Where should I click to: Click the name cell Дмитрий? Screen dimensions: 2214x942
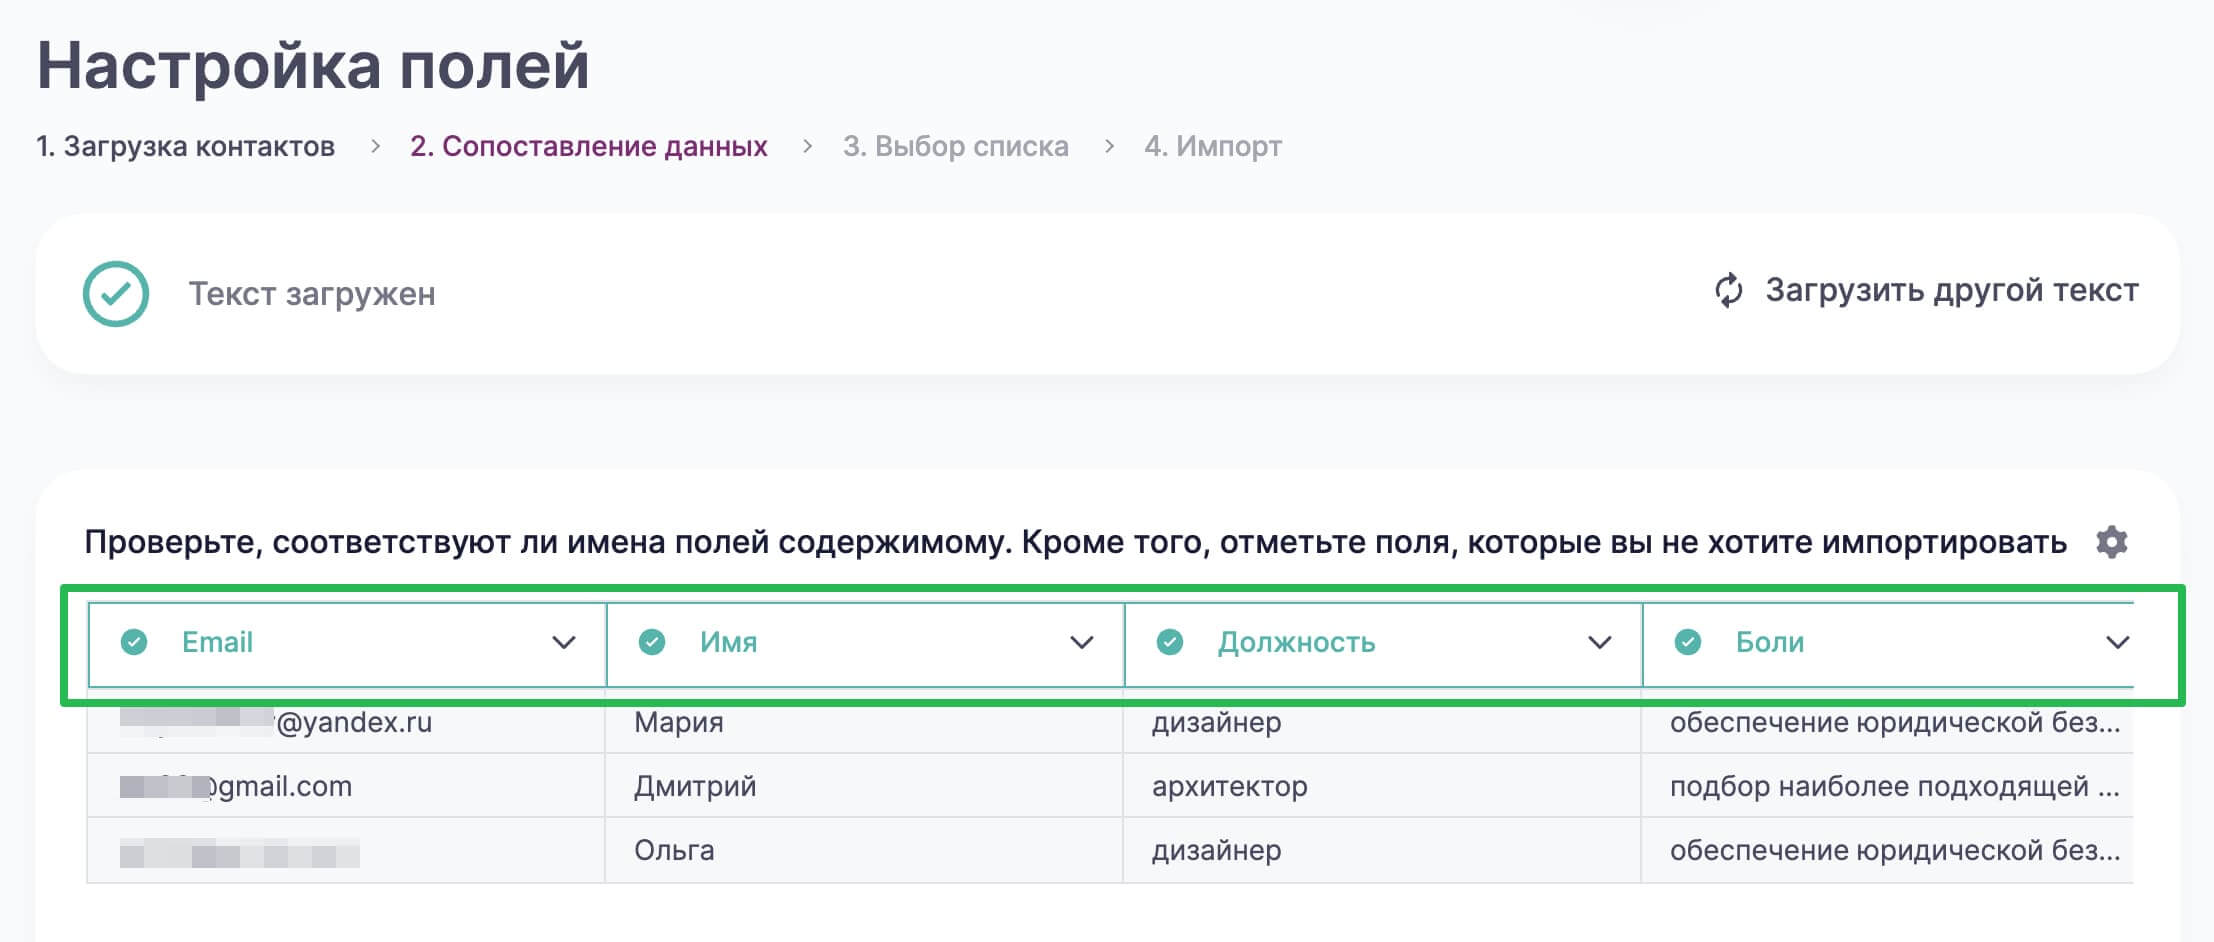coord(864,786)
